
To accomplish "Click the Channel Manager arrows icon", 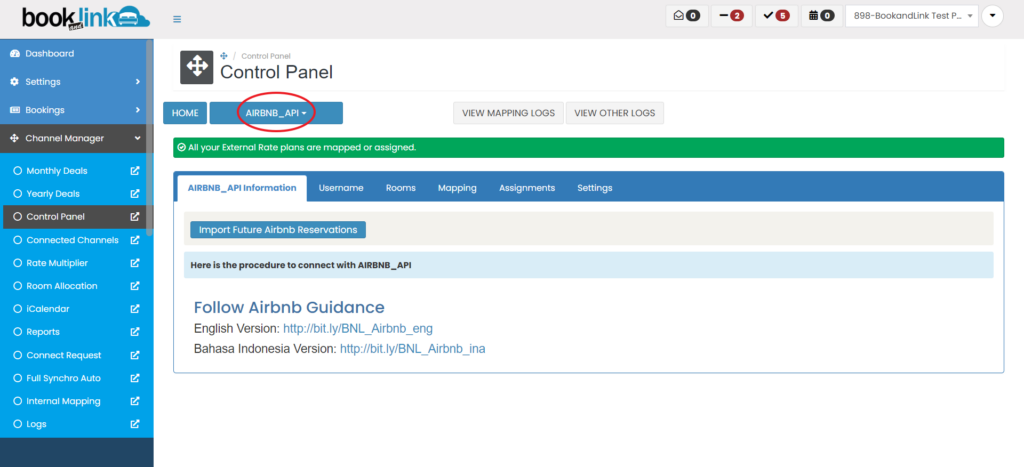I will pyautogui.click(x=14, y=138).
